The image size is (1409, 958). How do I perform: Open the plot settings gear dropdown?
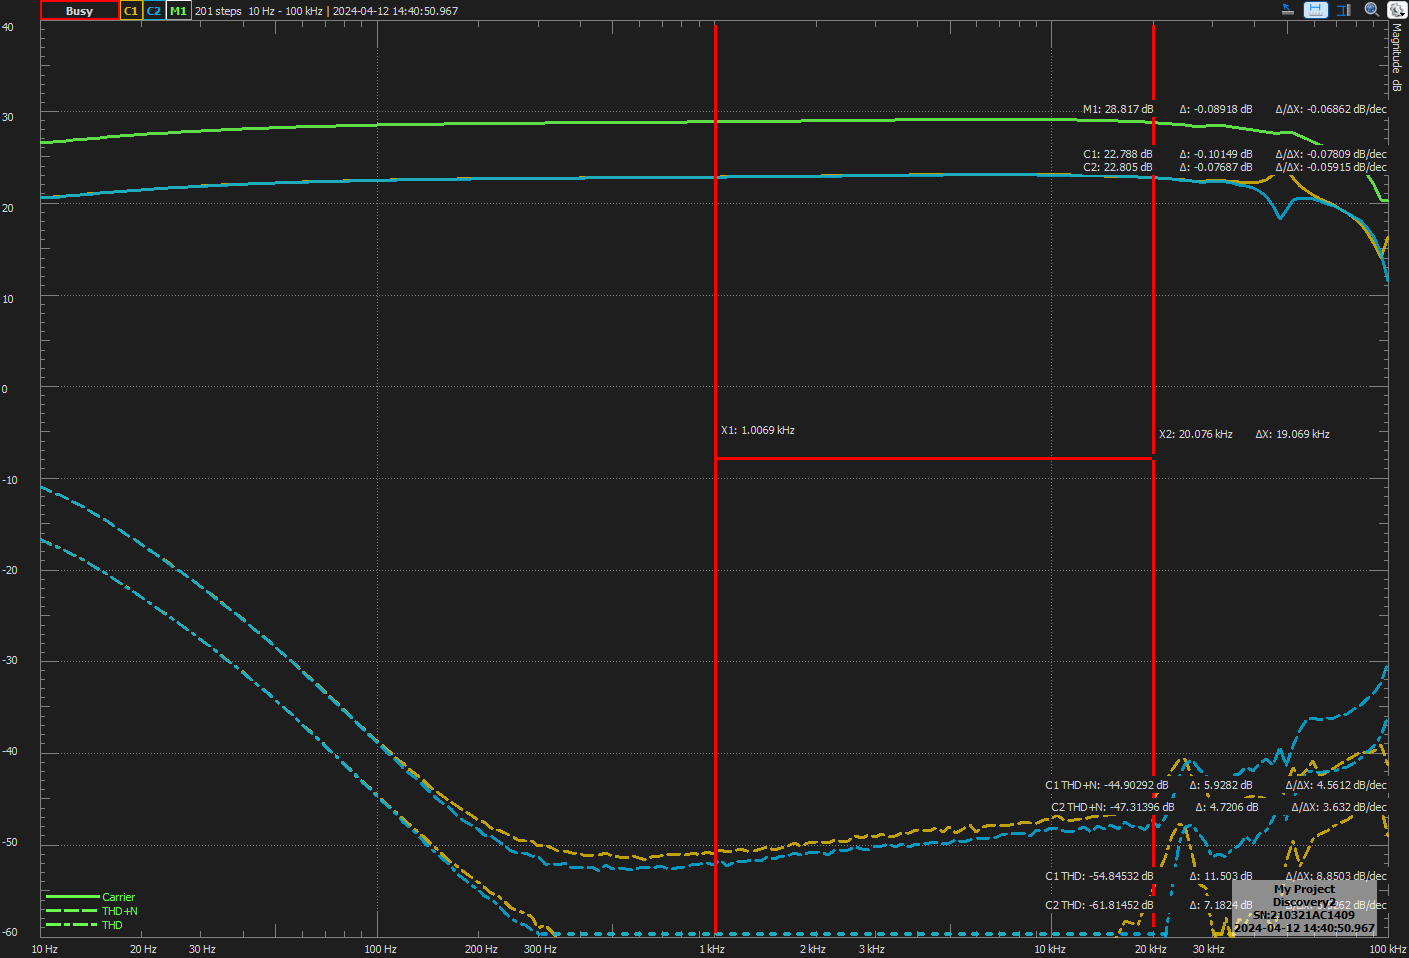coord(1397,10)
